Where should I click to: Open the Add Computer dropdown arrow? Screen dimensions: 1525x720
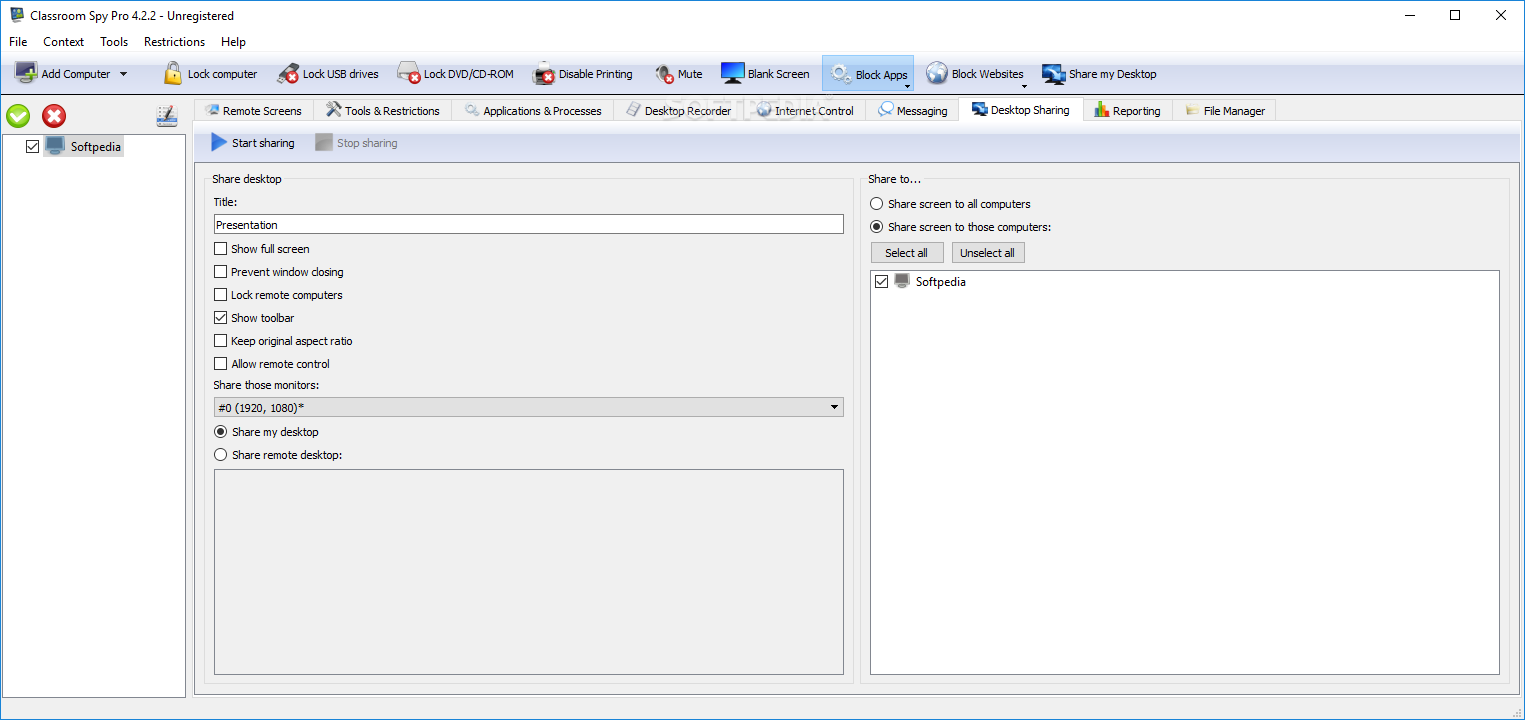pyautogui.click(x=123, y=74)
